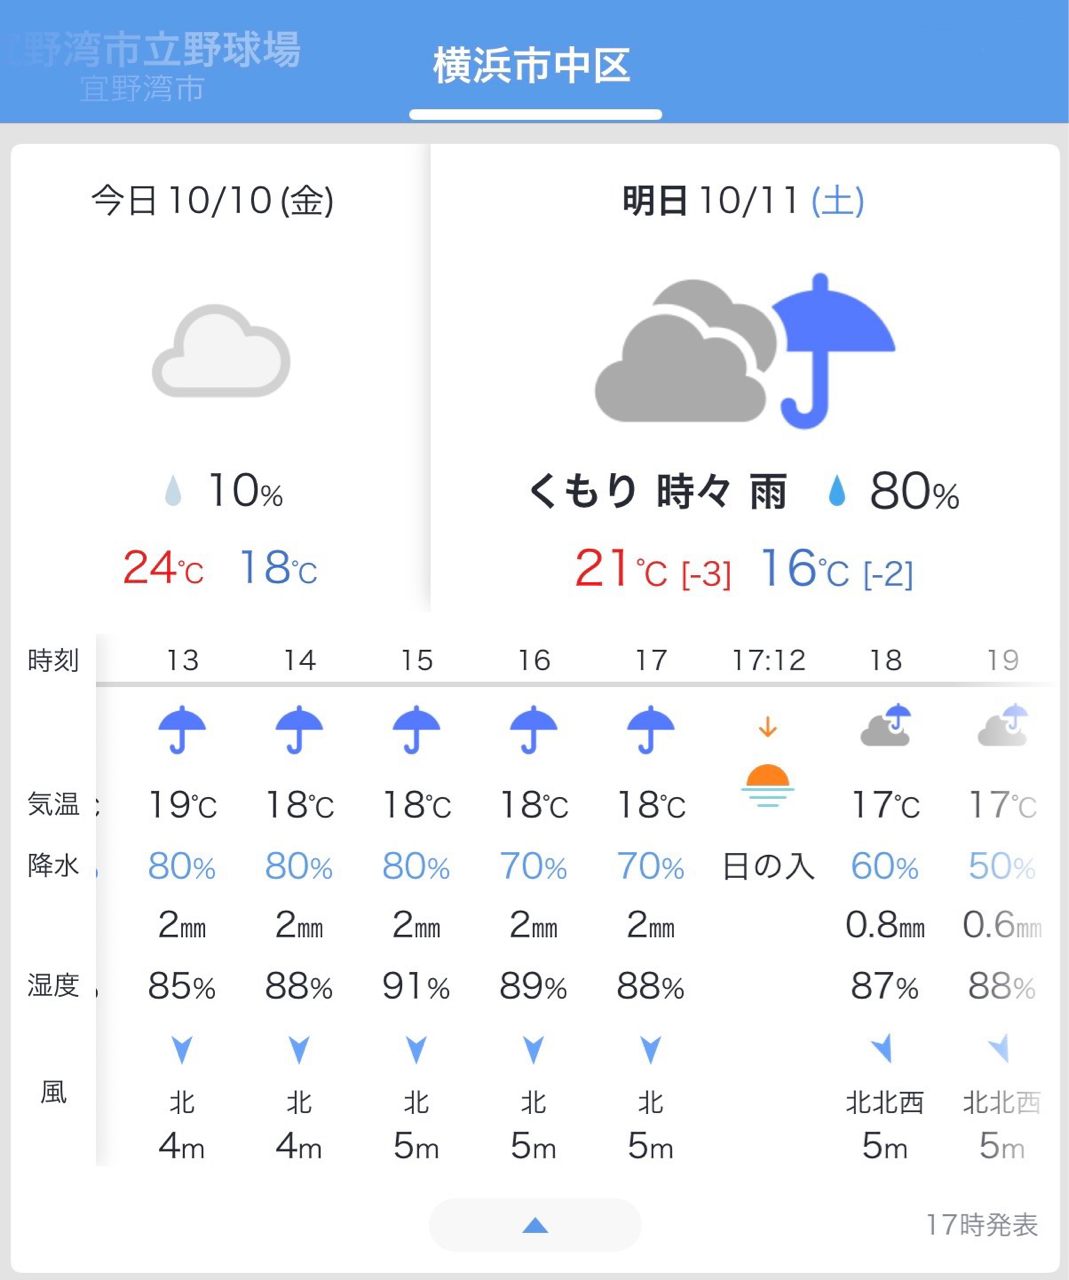Viewport: 1069px width, 1280px height.
Task: Open tomorrow's 10/11 (土) forecast panel
Action: 743,200
